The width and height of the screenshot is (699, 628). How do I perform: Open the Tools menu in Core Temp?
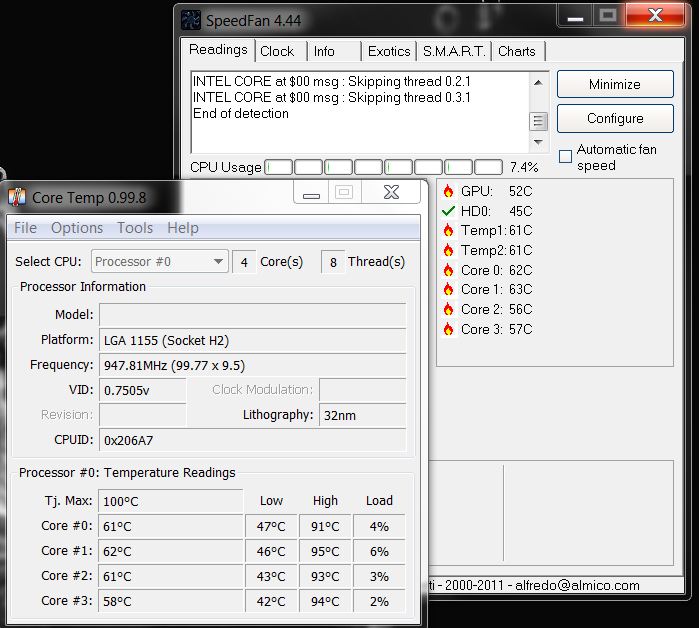(x=135, y=228)
